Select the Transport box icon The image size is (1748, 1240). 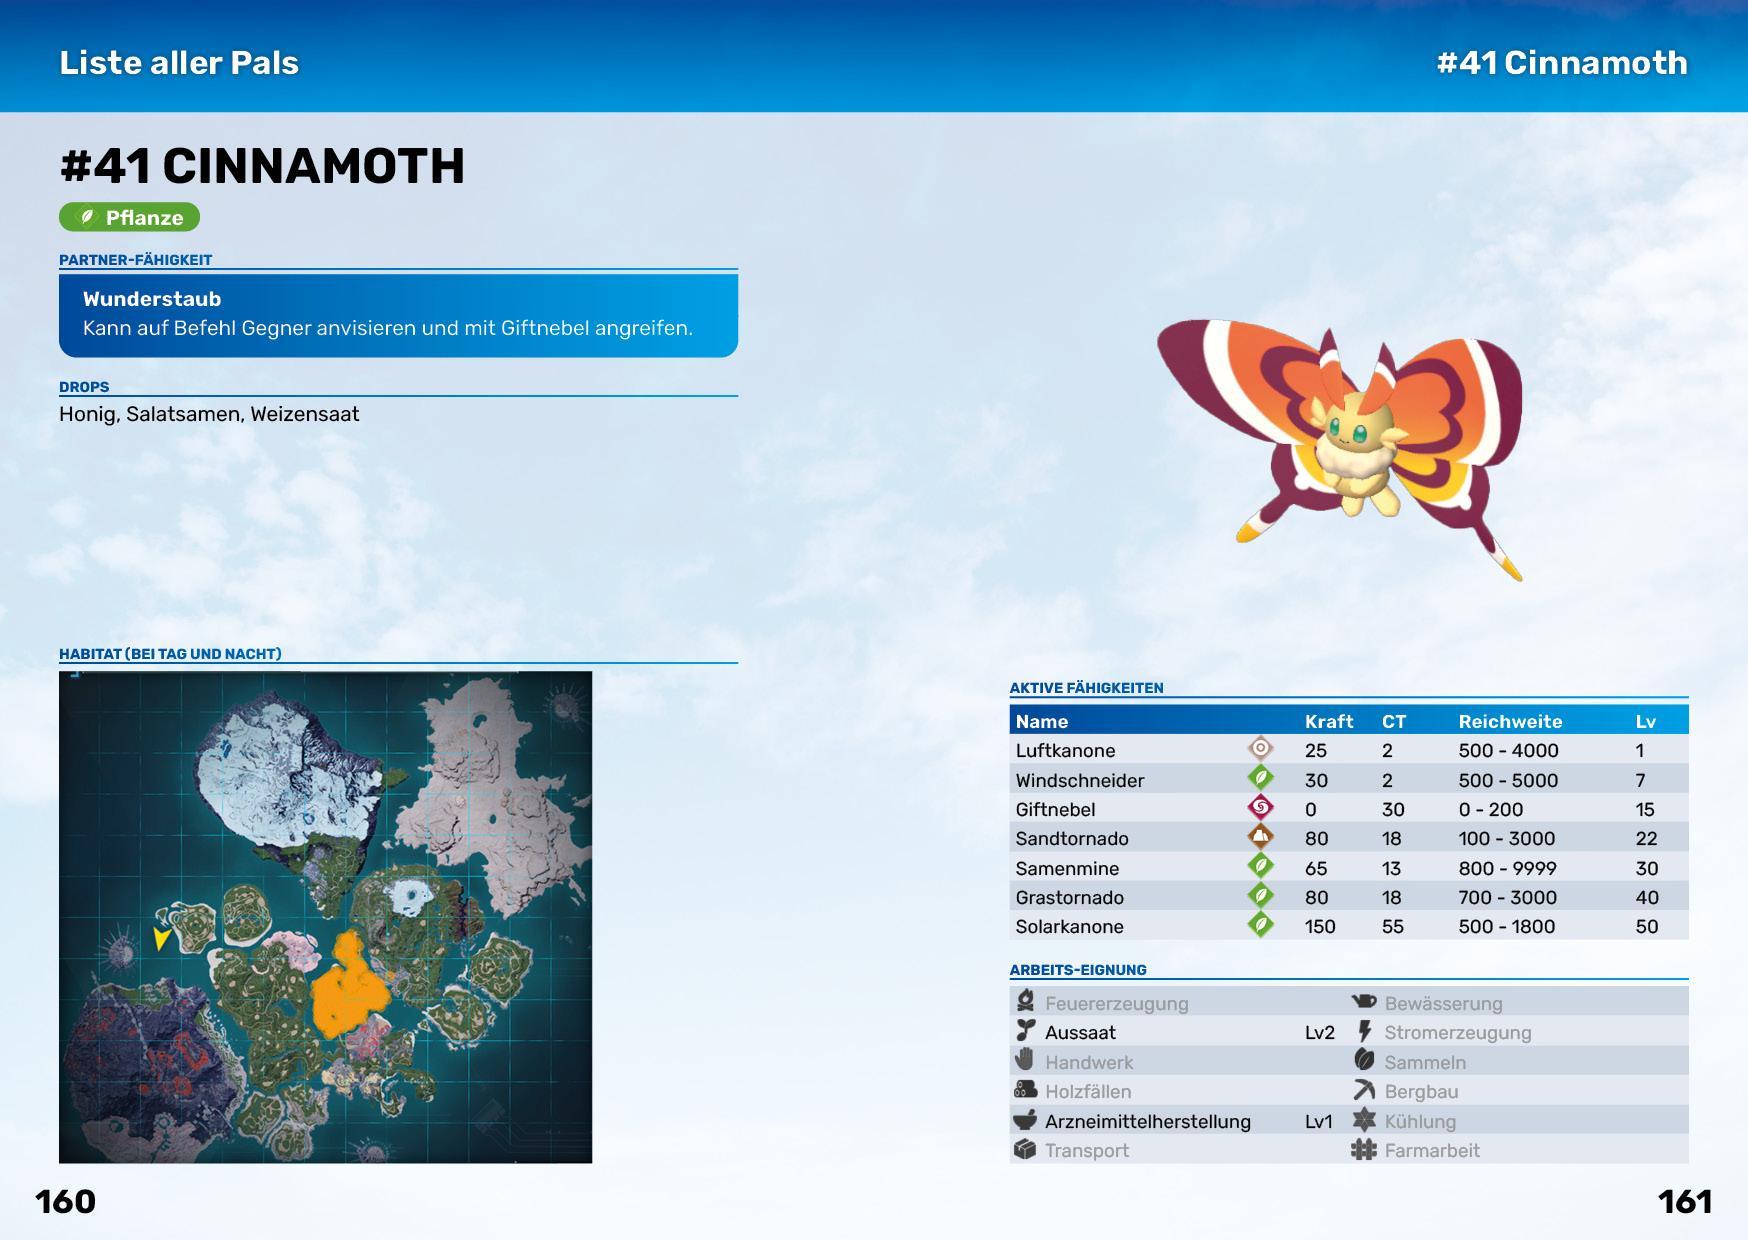point(1025,1149)
